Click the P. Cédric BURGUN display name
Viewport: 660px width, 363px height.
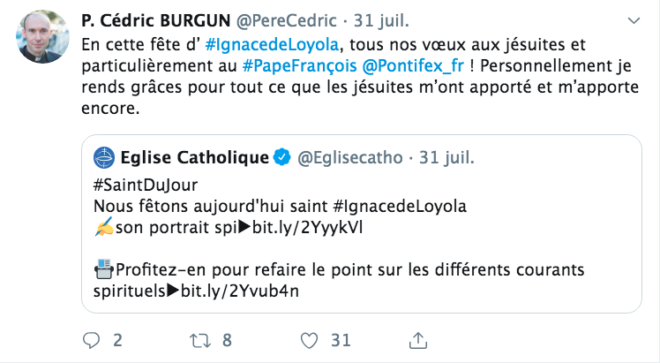156,21
